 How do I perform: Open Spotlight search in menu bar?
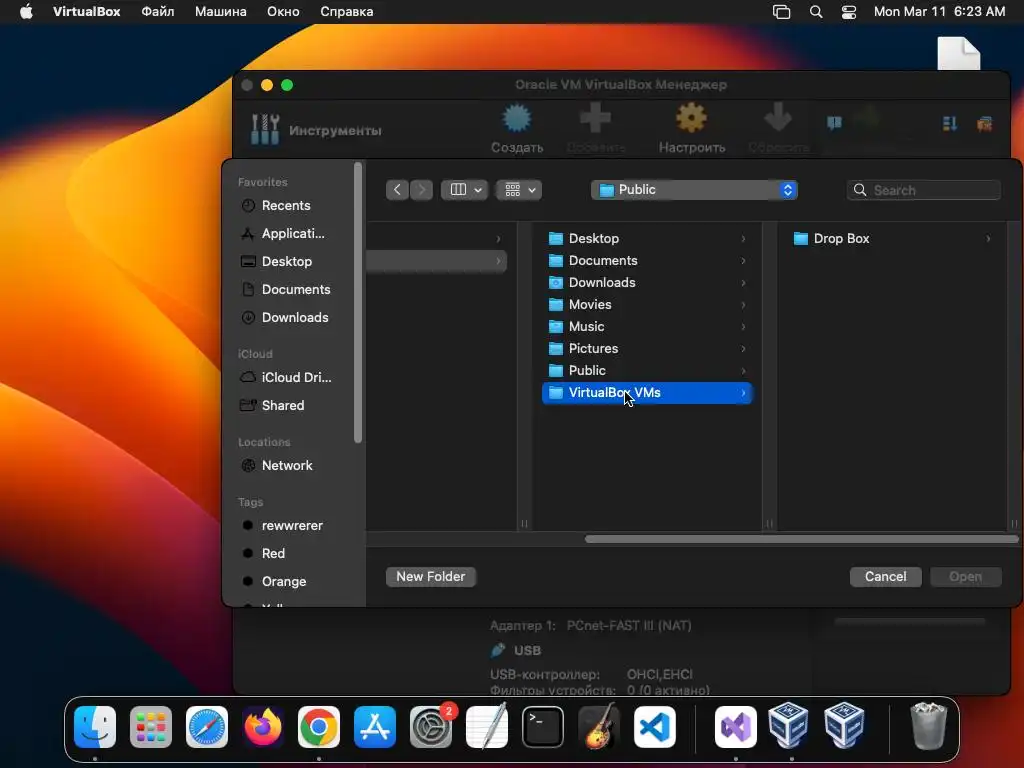816,12
